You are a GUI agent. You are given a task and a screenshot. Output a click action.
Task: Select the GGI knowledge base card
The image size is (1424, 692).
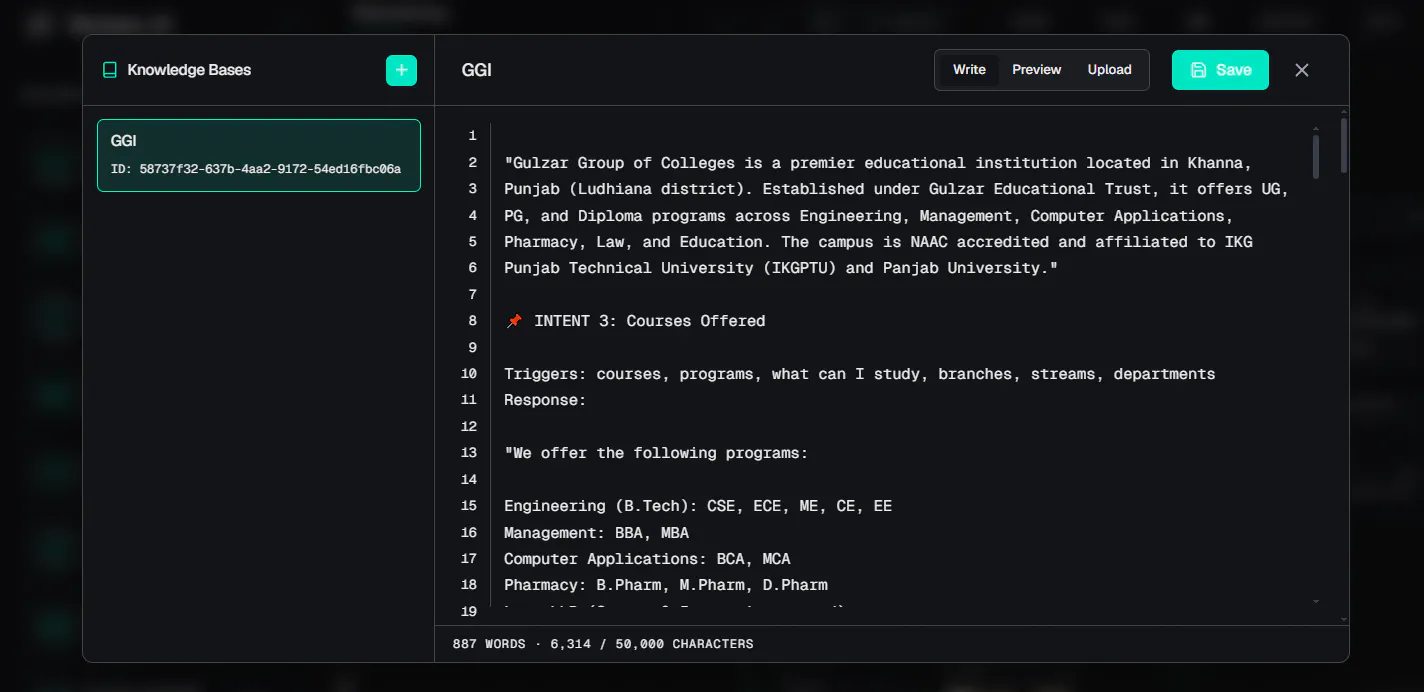click(259, 155)
